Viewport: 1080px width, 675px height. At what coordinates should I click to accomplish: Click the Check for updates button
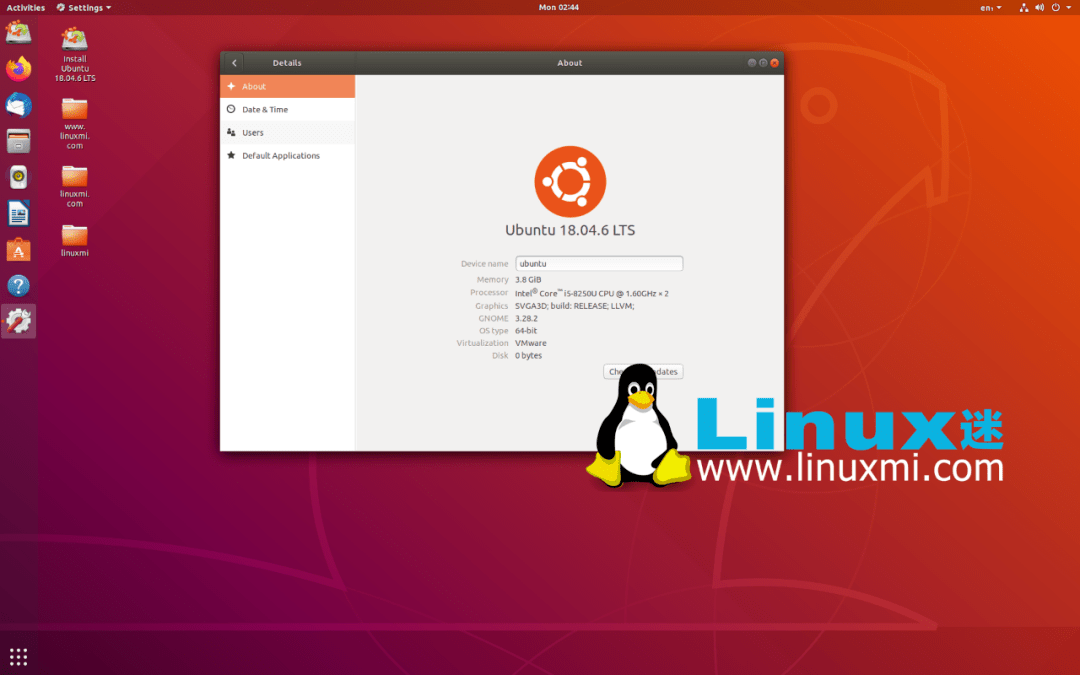[643, 371]
